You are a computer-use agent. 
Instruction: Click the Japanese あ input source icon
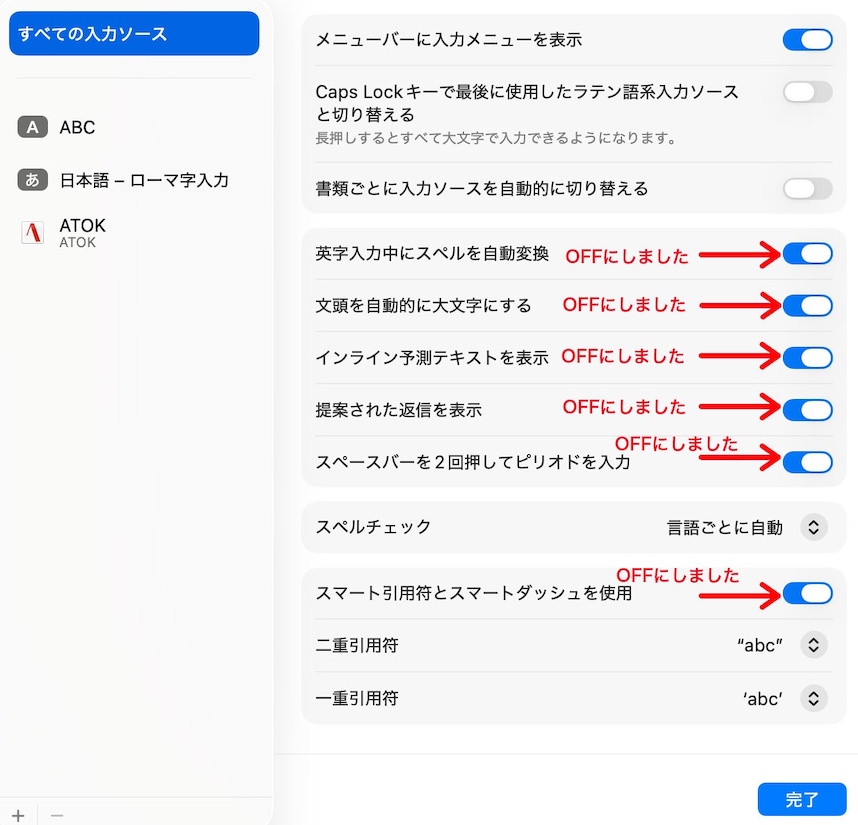(x=33, y=180)
